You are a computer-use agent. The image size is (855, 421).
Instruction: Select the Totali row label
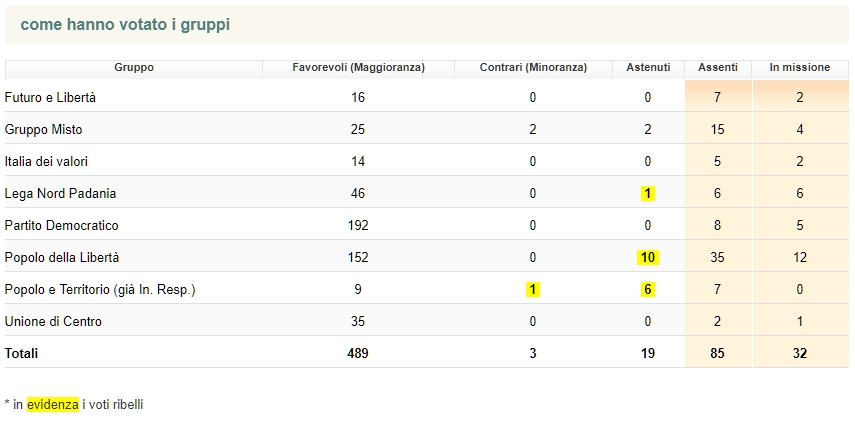(x=21, y=353)
